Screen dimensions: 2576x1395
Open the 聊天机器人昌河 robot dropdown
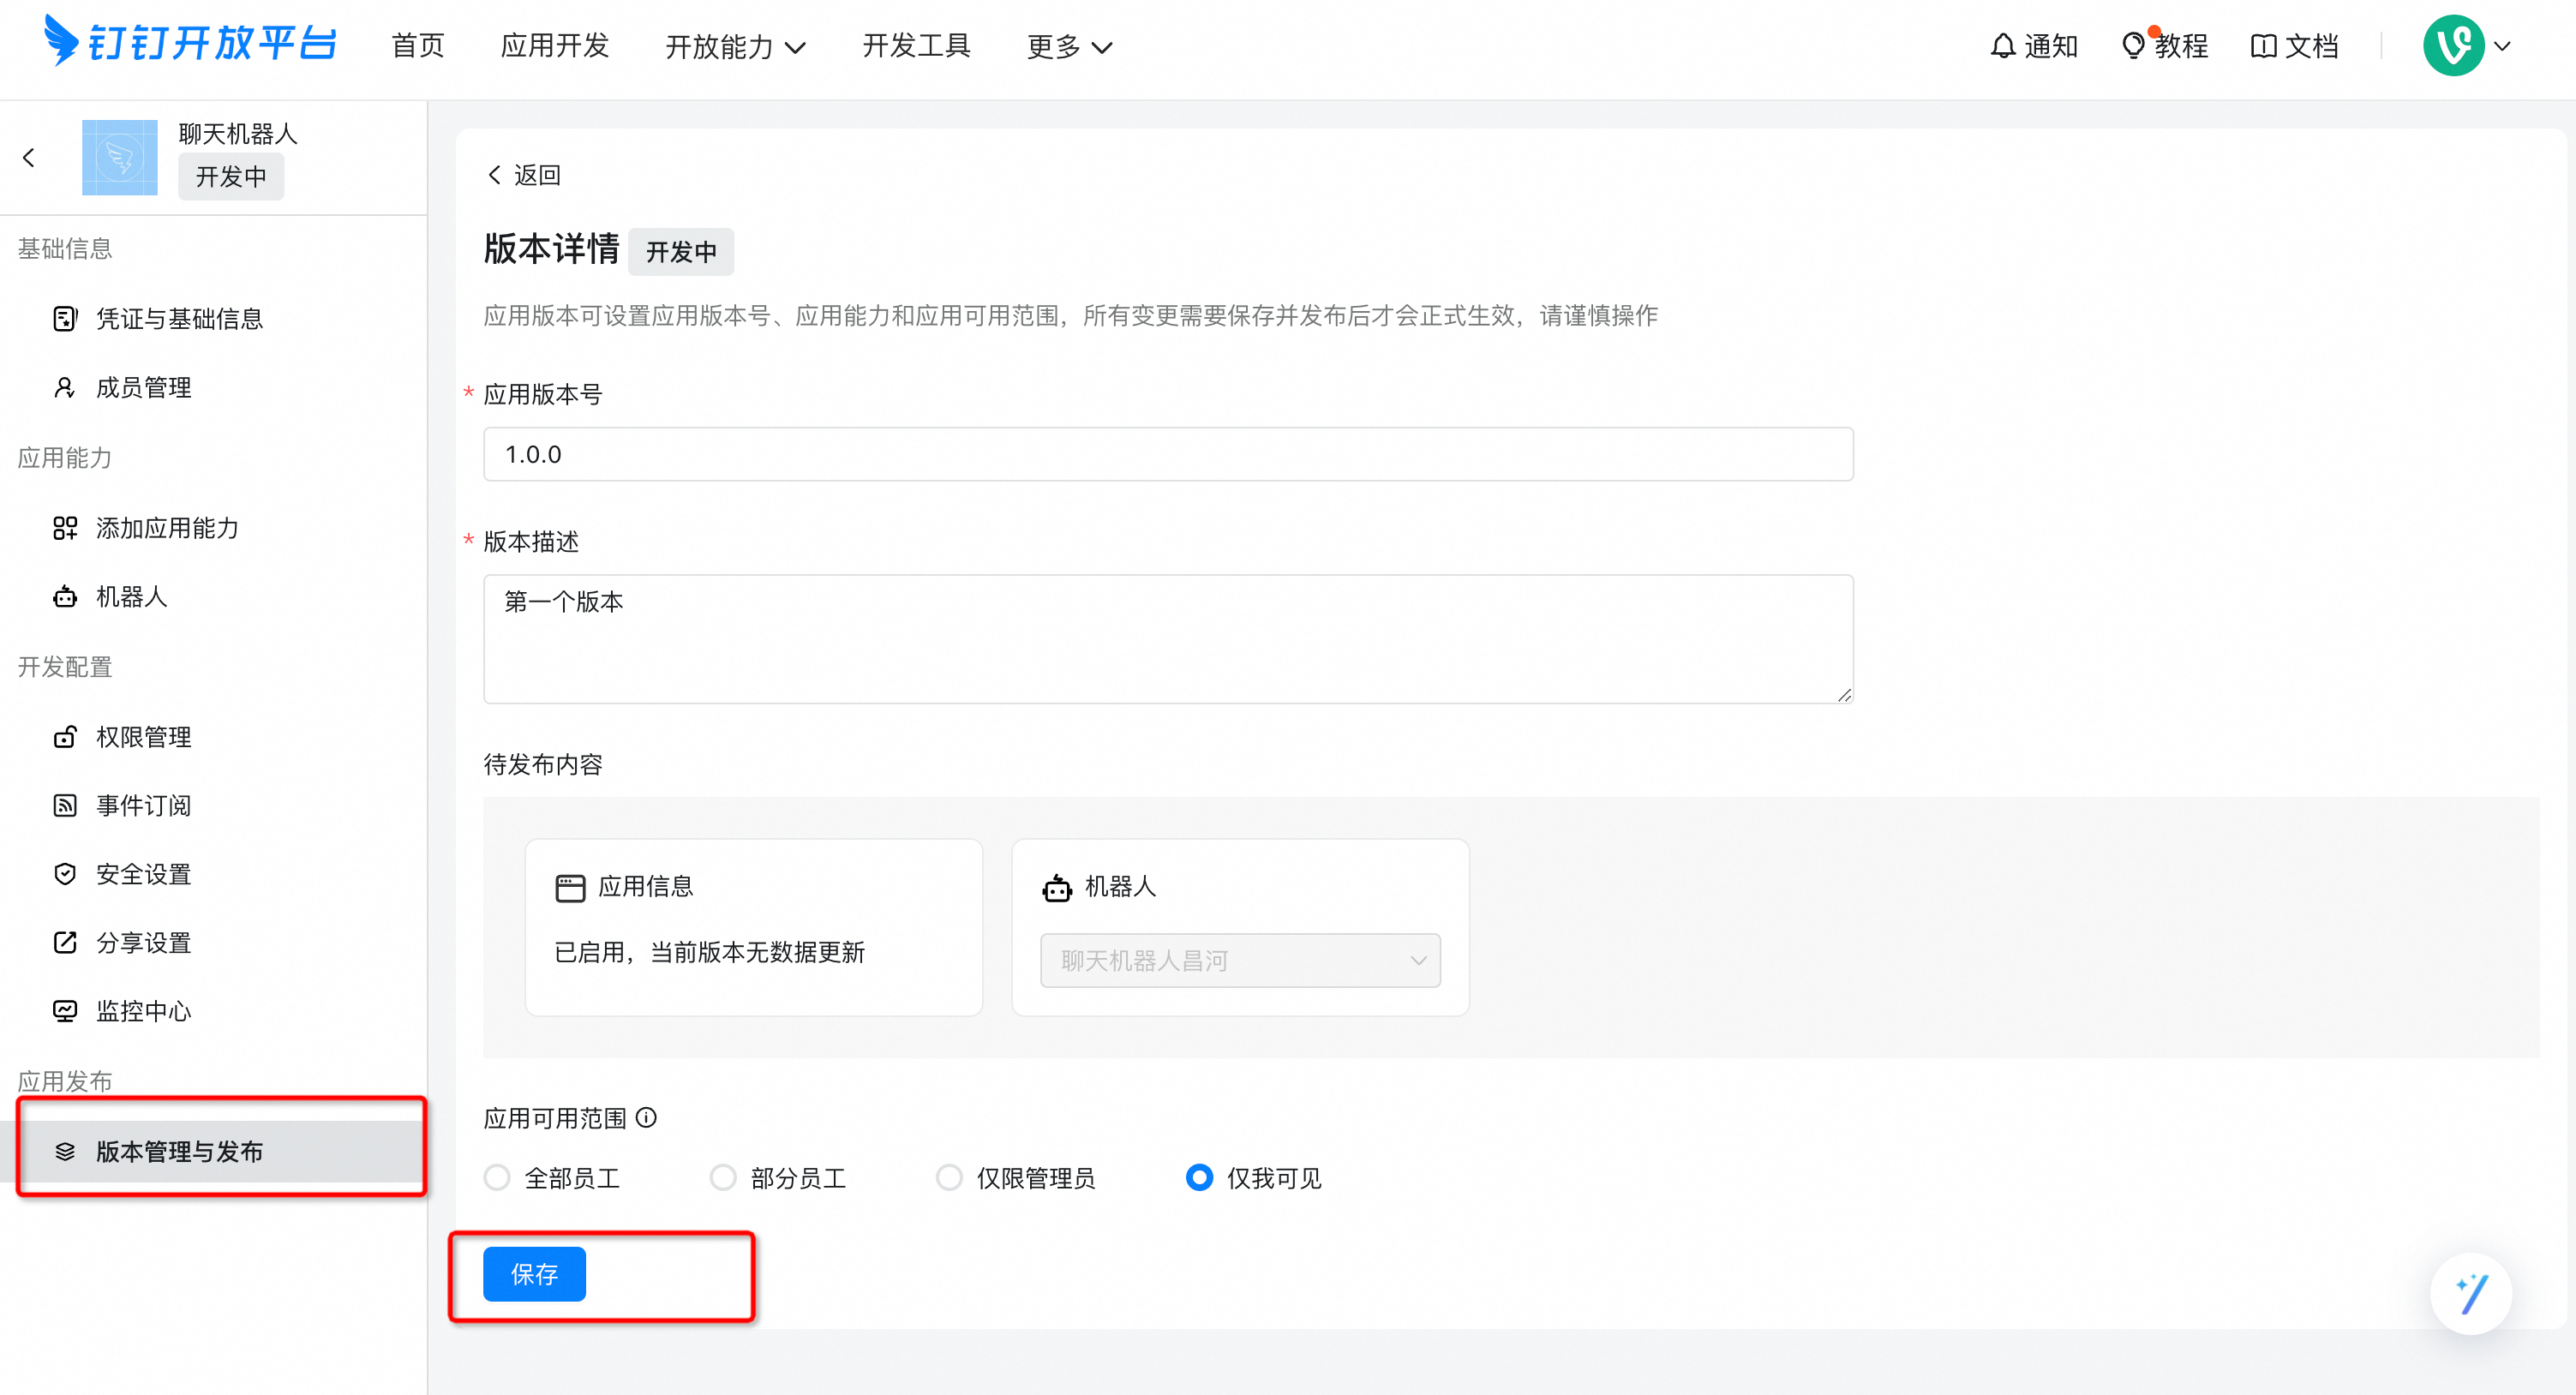(1240, 961)
